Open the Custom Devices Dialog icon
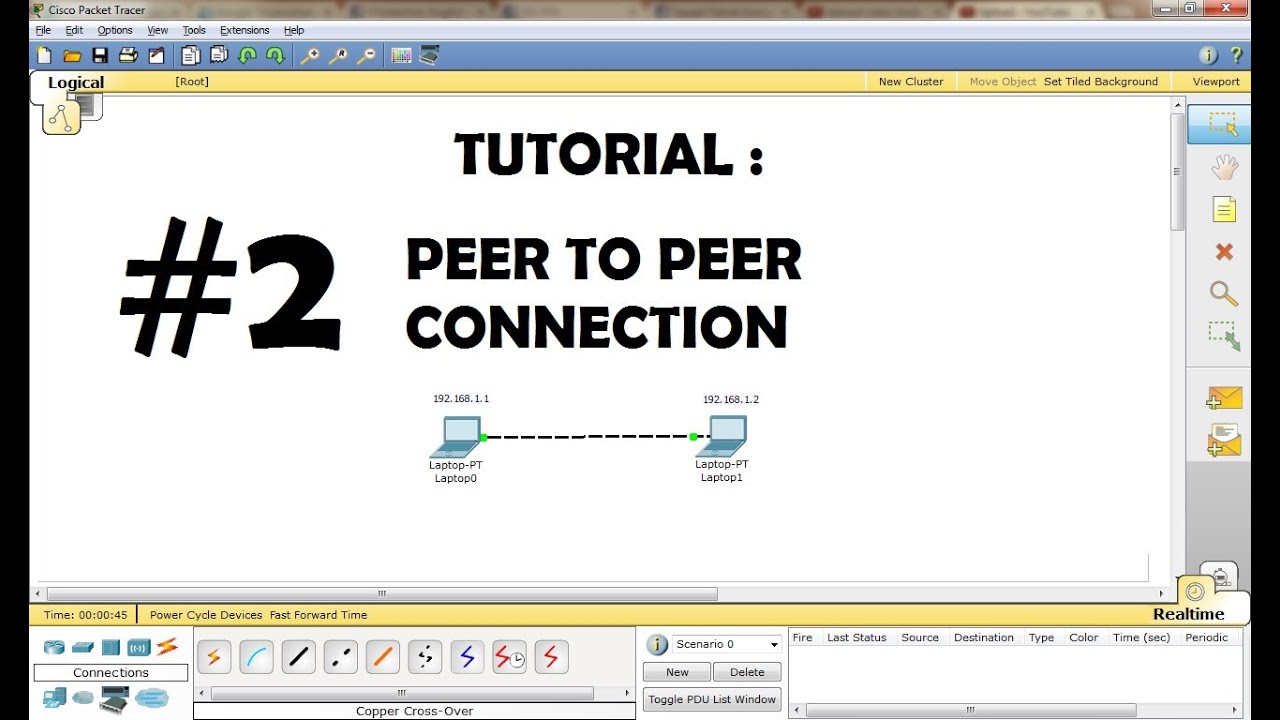 pyautogui.click(x=429, y=56)
